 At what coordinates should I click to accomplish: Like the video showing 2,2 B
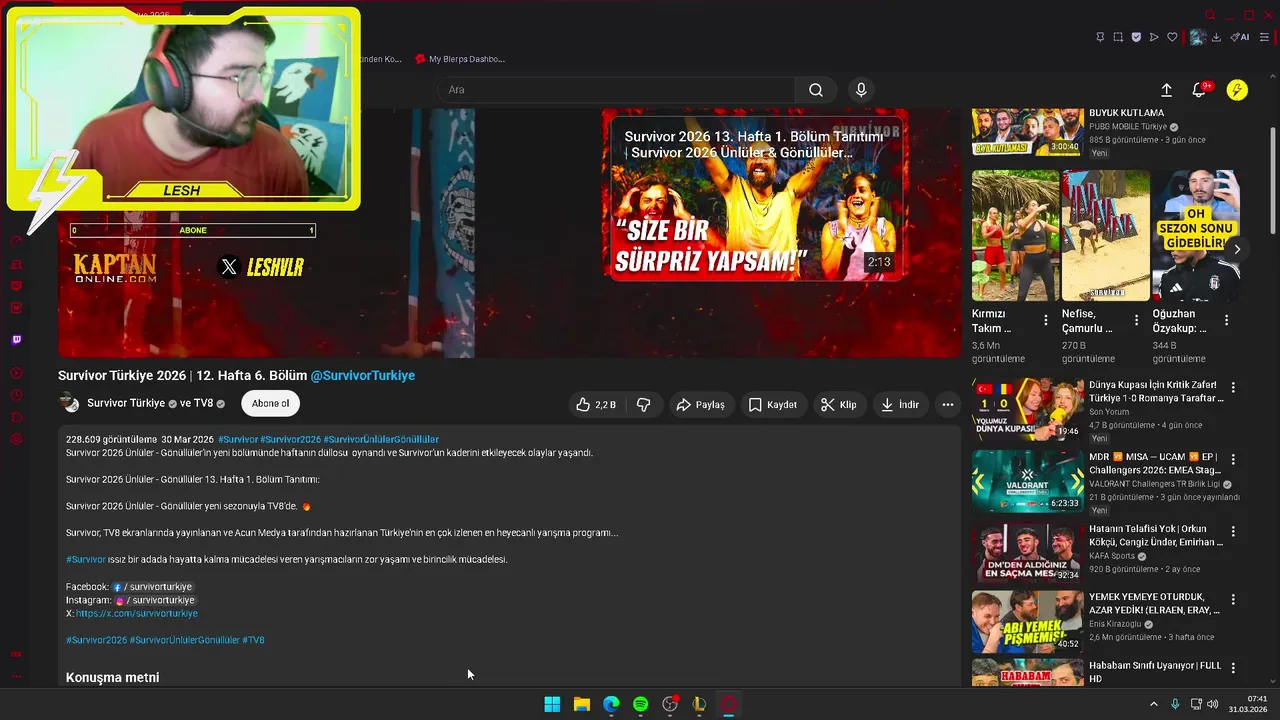tap(596, 405)
